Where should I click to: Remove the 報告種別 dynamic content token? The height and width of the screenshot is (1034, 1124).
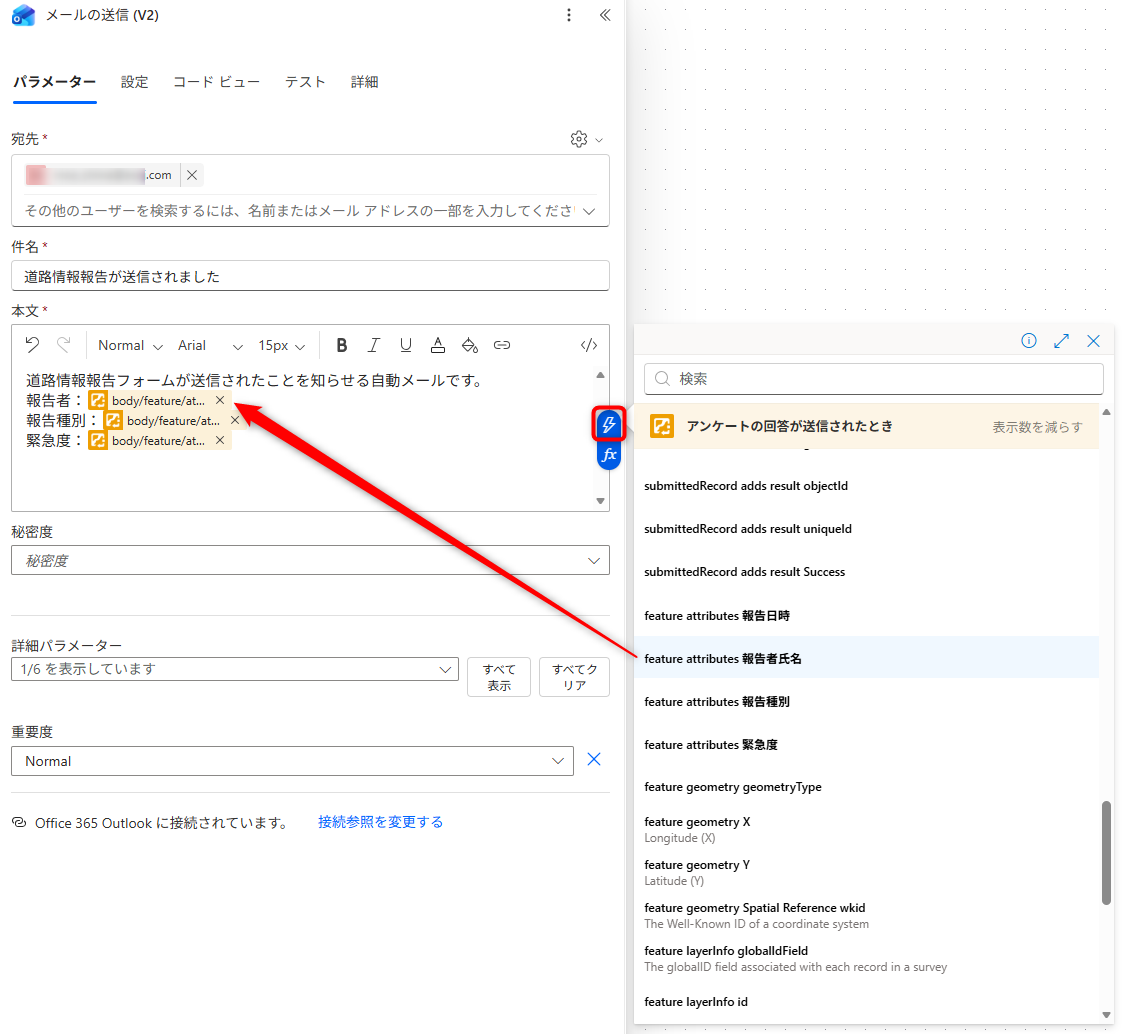[234, 420]
